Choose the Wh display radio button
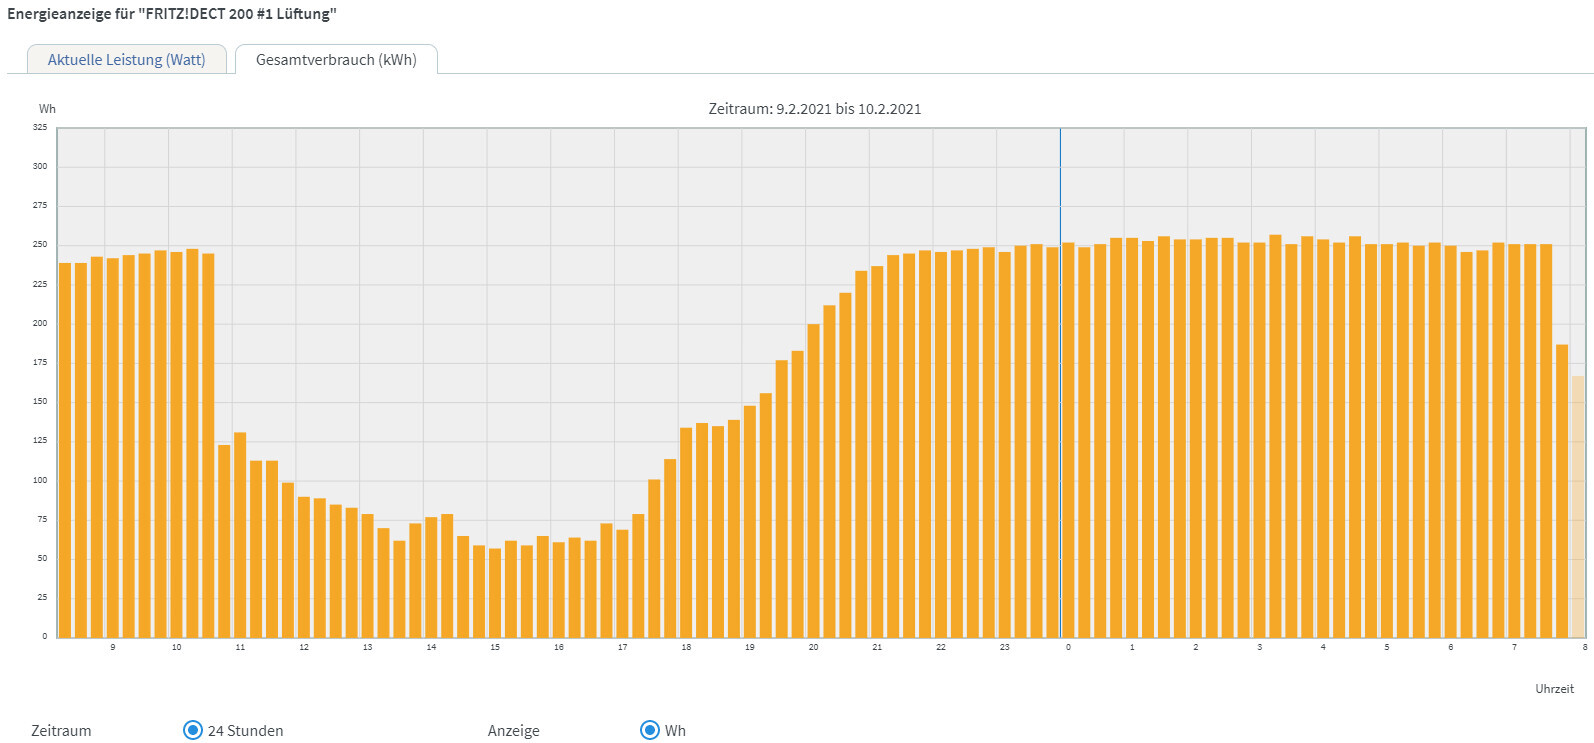This screenshot has width=1594, height=743. 650,730
